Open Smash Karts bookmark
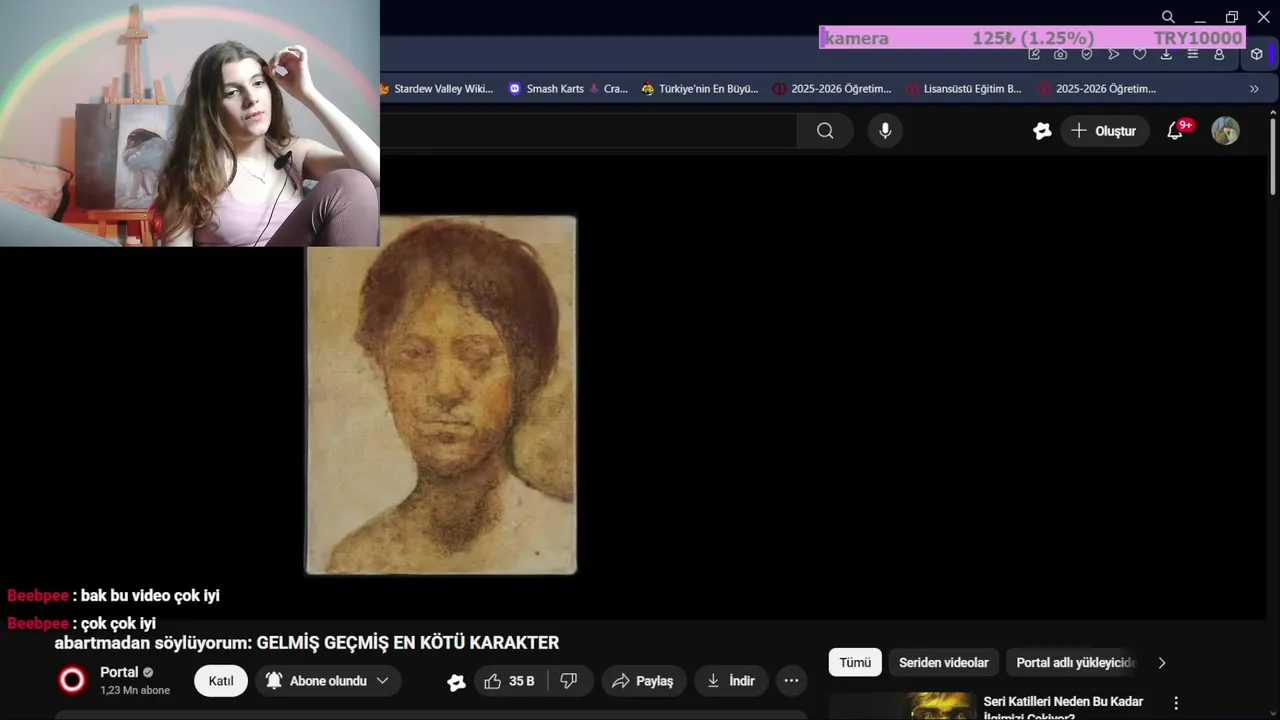Image resolution: width=1280 pixels, height=720 pixels. coord(568,89)
